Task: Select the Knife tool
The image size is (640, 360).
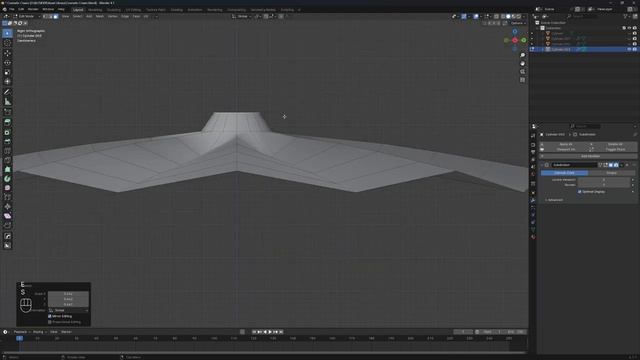Action: pos(7,160)
